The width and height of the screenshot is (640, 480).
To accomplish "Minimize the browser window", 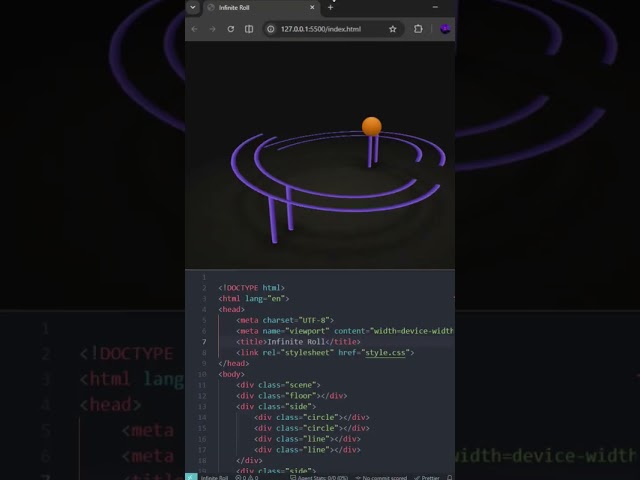I will click(x=436, y=7).
